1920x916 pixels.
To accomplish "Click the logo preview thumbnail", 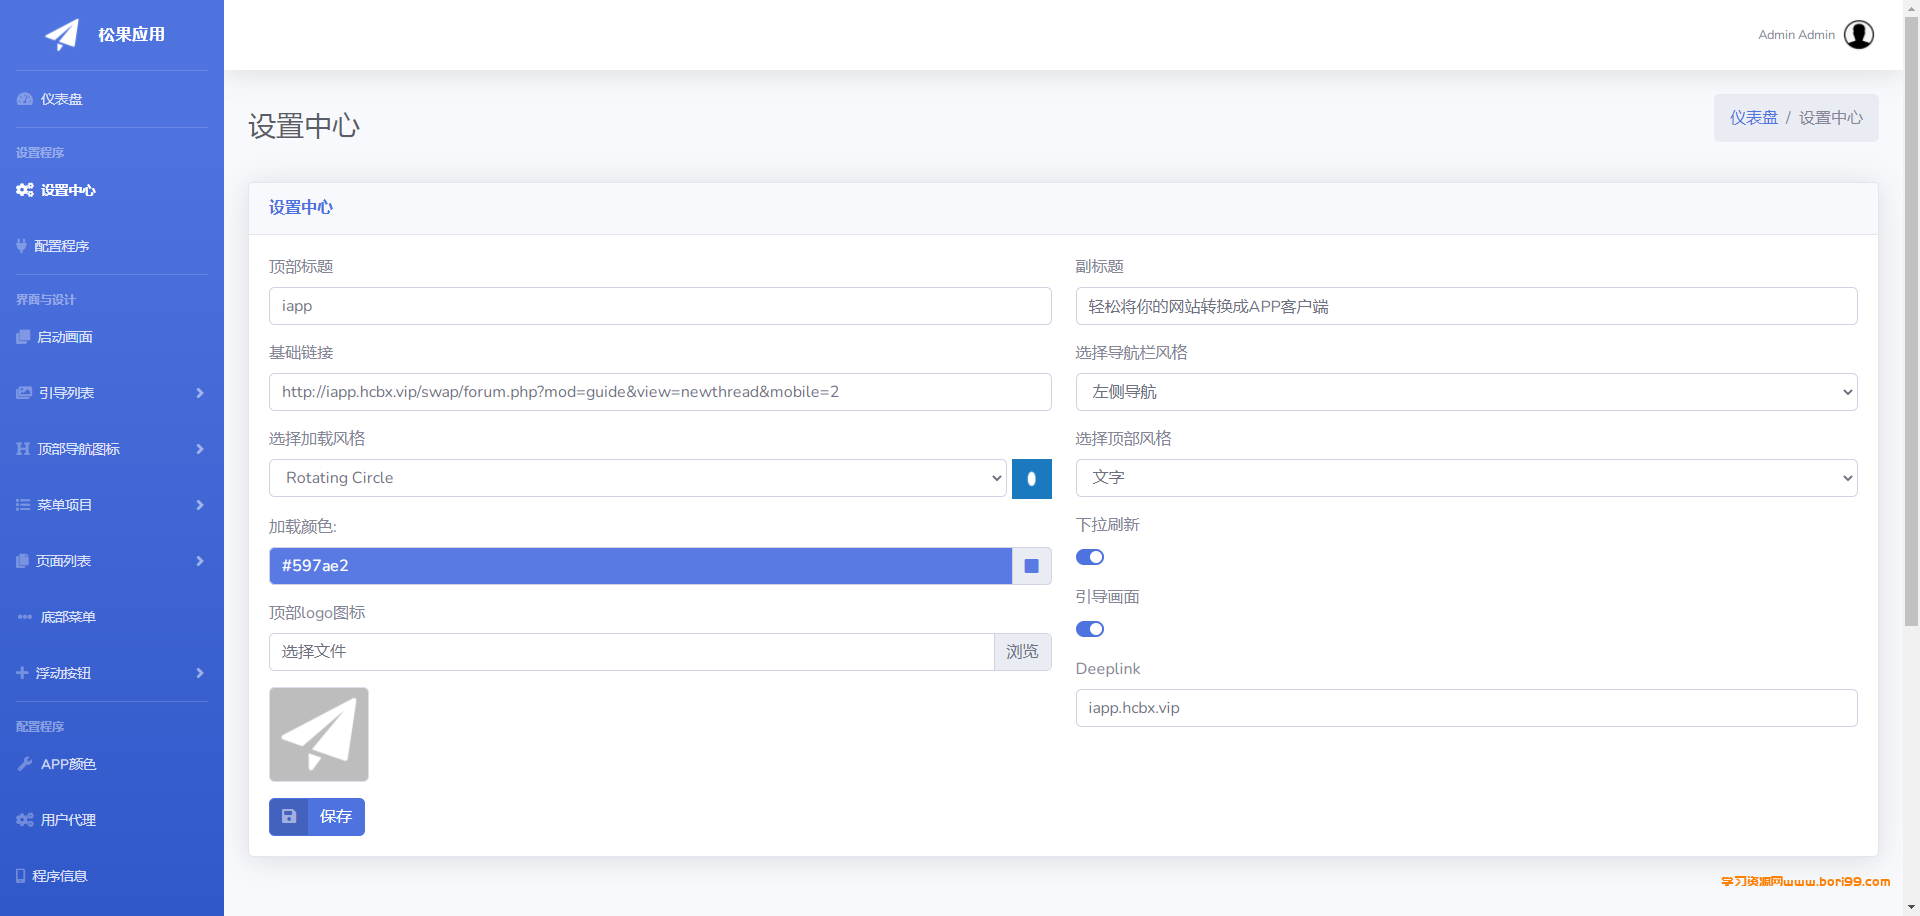I will click(319, 735).
